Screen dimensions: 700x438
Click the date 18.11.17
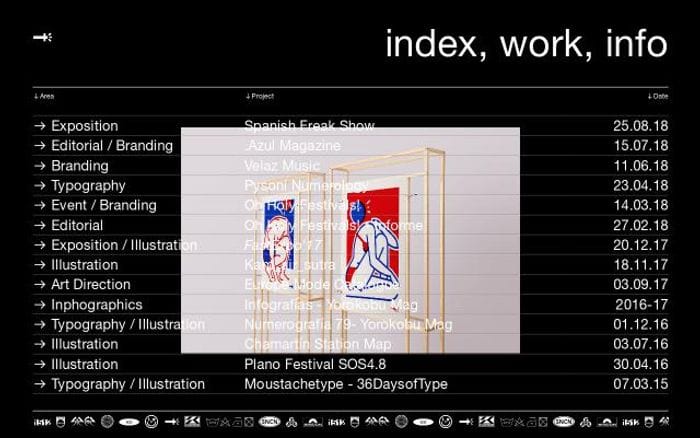641,265
